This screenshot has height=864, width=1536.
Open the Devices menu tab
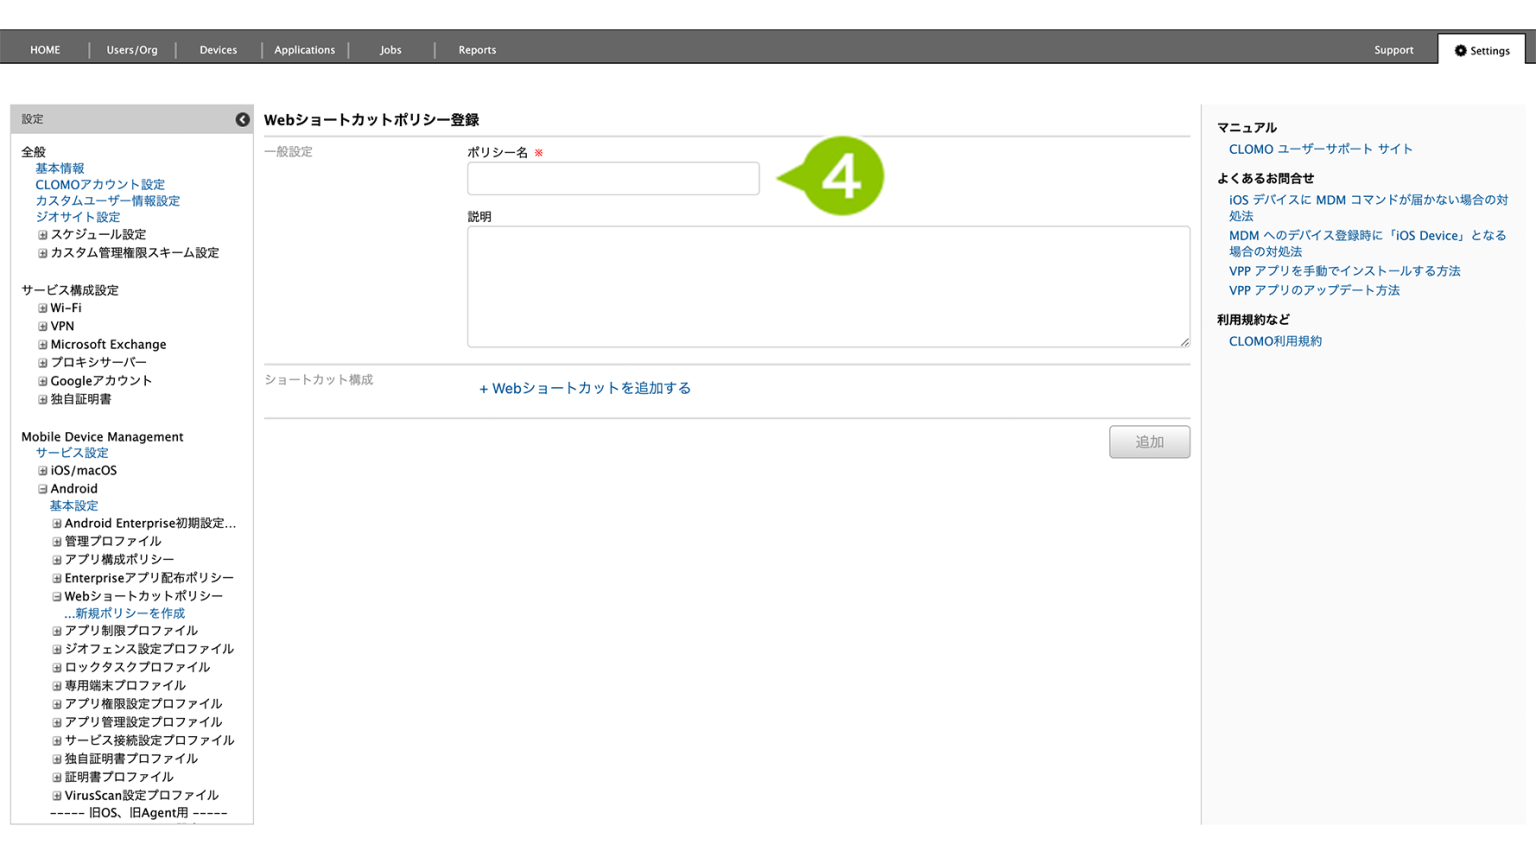click(218, 50)
